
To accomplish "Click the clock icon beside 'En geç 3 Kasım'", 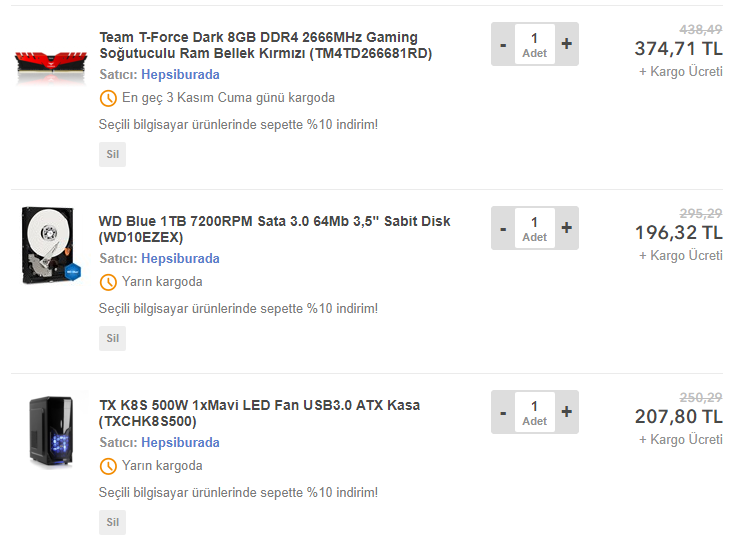I will point(108,98).
